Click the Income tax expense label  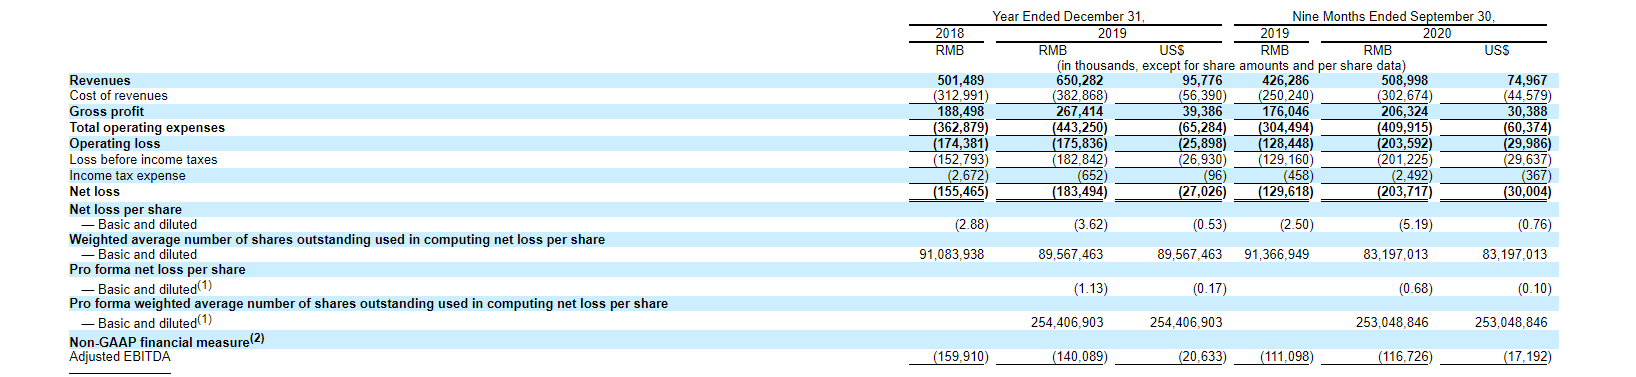coord(127,176)
